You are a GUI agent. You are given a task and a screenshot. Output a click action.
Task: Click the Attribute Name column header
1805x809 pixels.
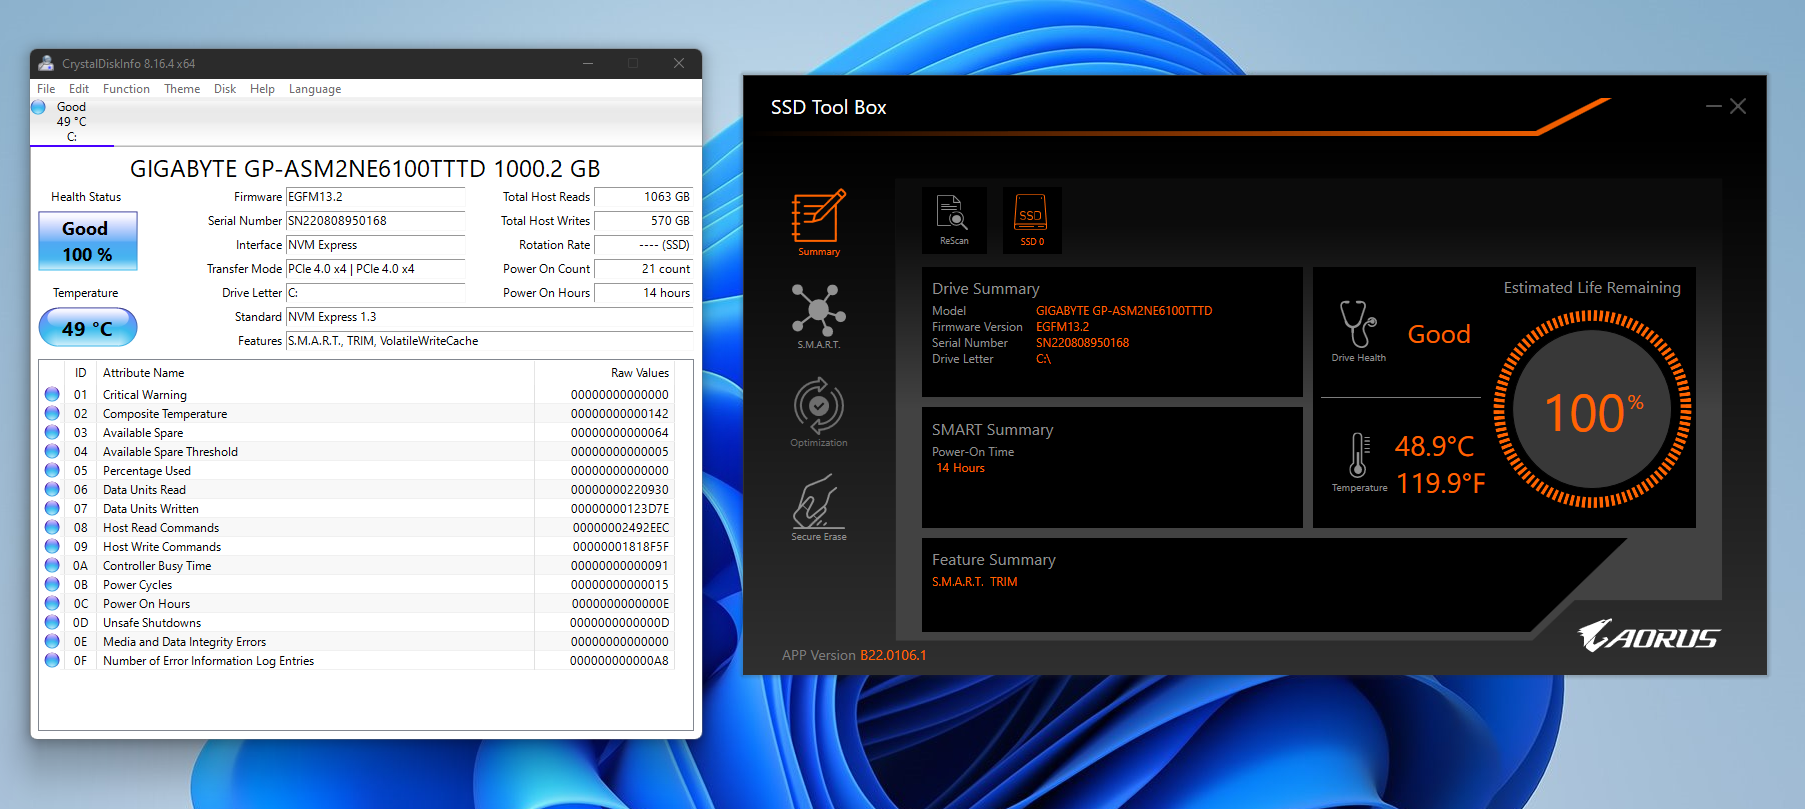click(143, 373)
